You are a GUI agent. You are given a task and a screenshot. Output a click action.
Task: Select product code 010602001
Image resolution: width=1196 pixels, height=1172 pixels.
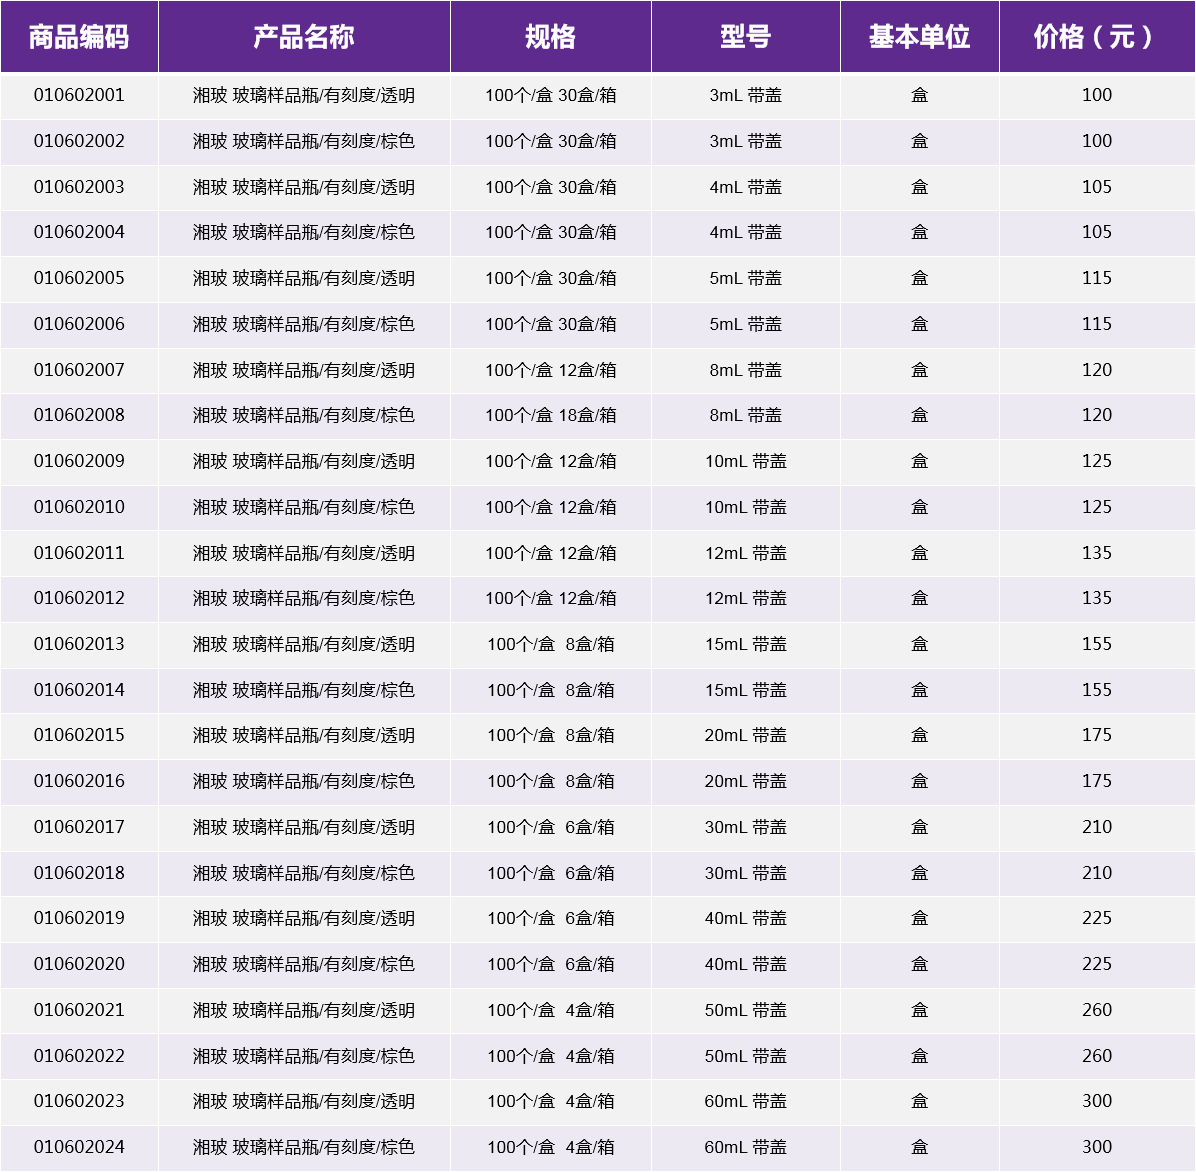[x=79, y=95]
